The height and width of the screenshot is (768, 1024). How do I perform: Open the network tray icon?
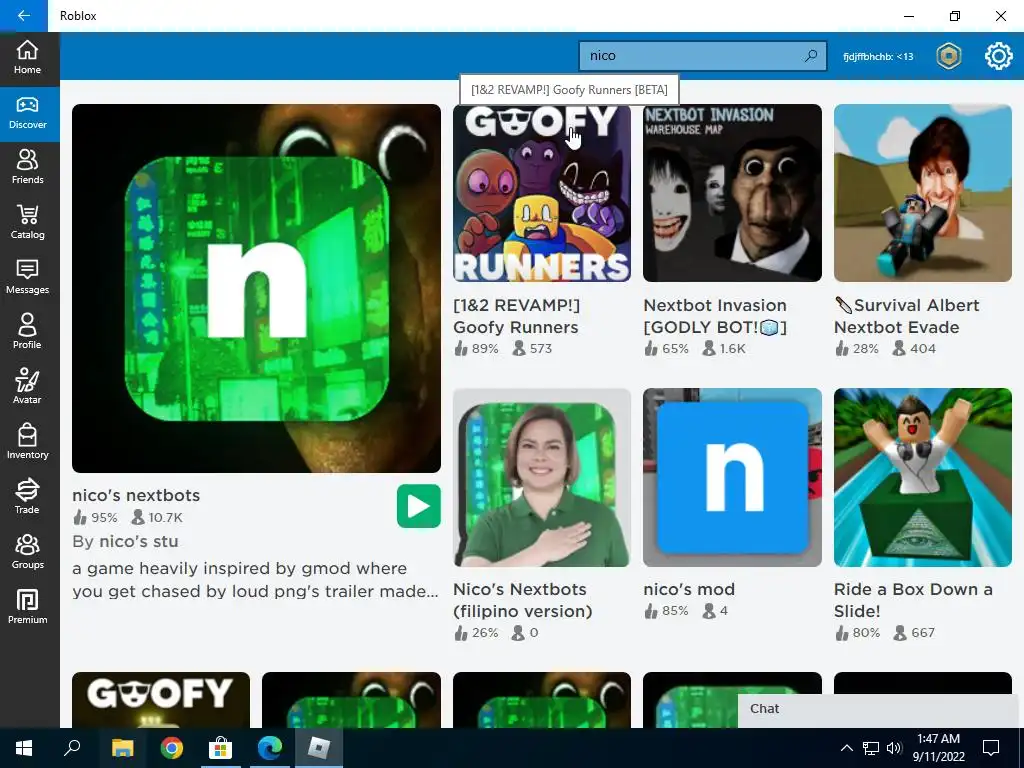(x=871, y=748)
